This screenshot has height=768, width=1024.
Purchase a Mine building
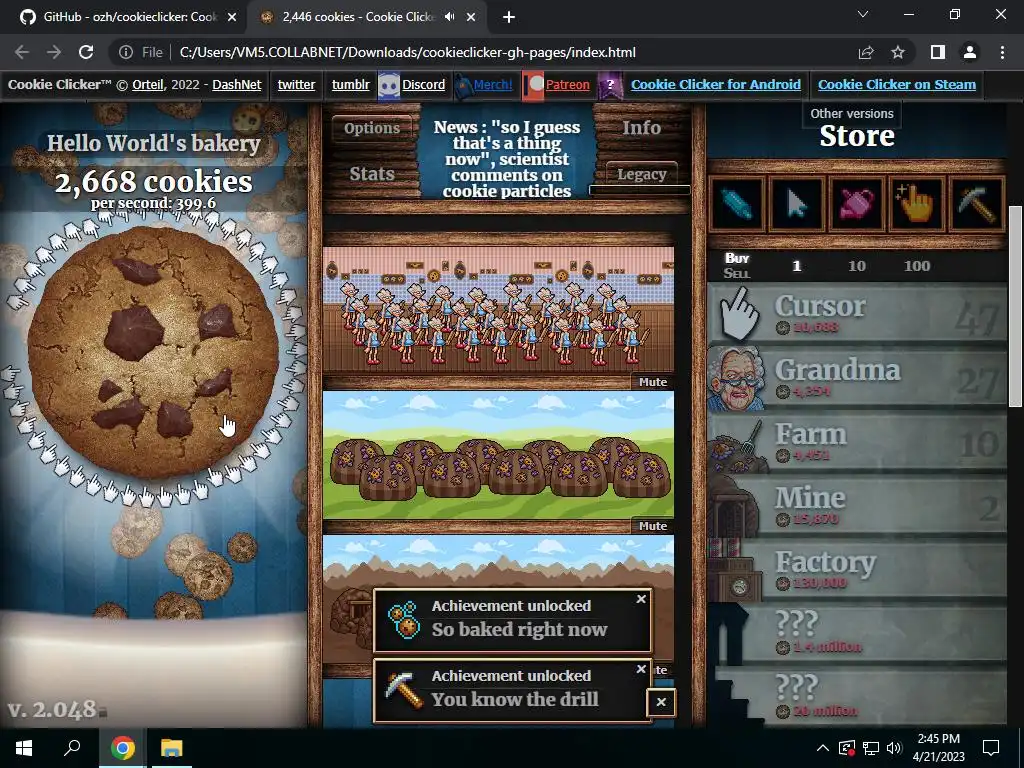[x=857, y=505]
